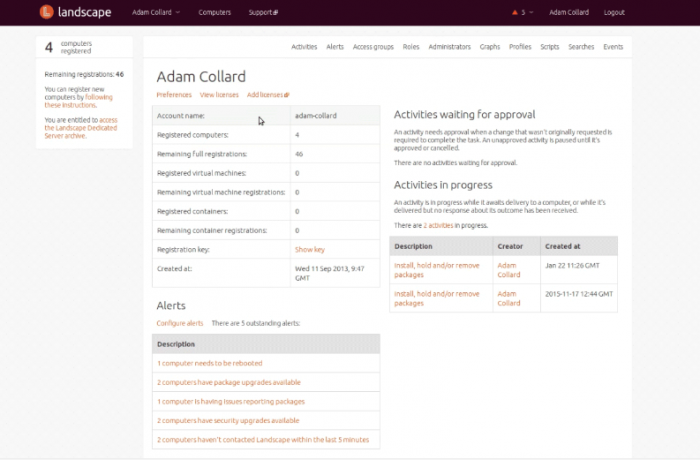Open the Roles tab
Viewport: 700px width, 460px height.
[411, 47]
